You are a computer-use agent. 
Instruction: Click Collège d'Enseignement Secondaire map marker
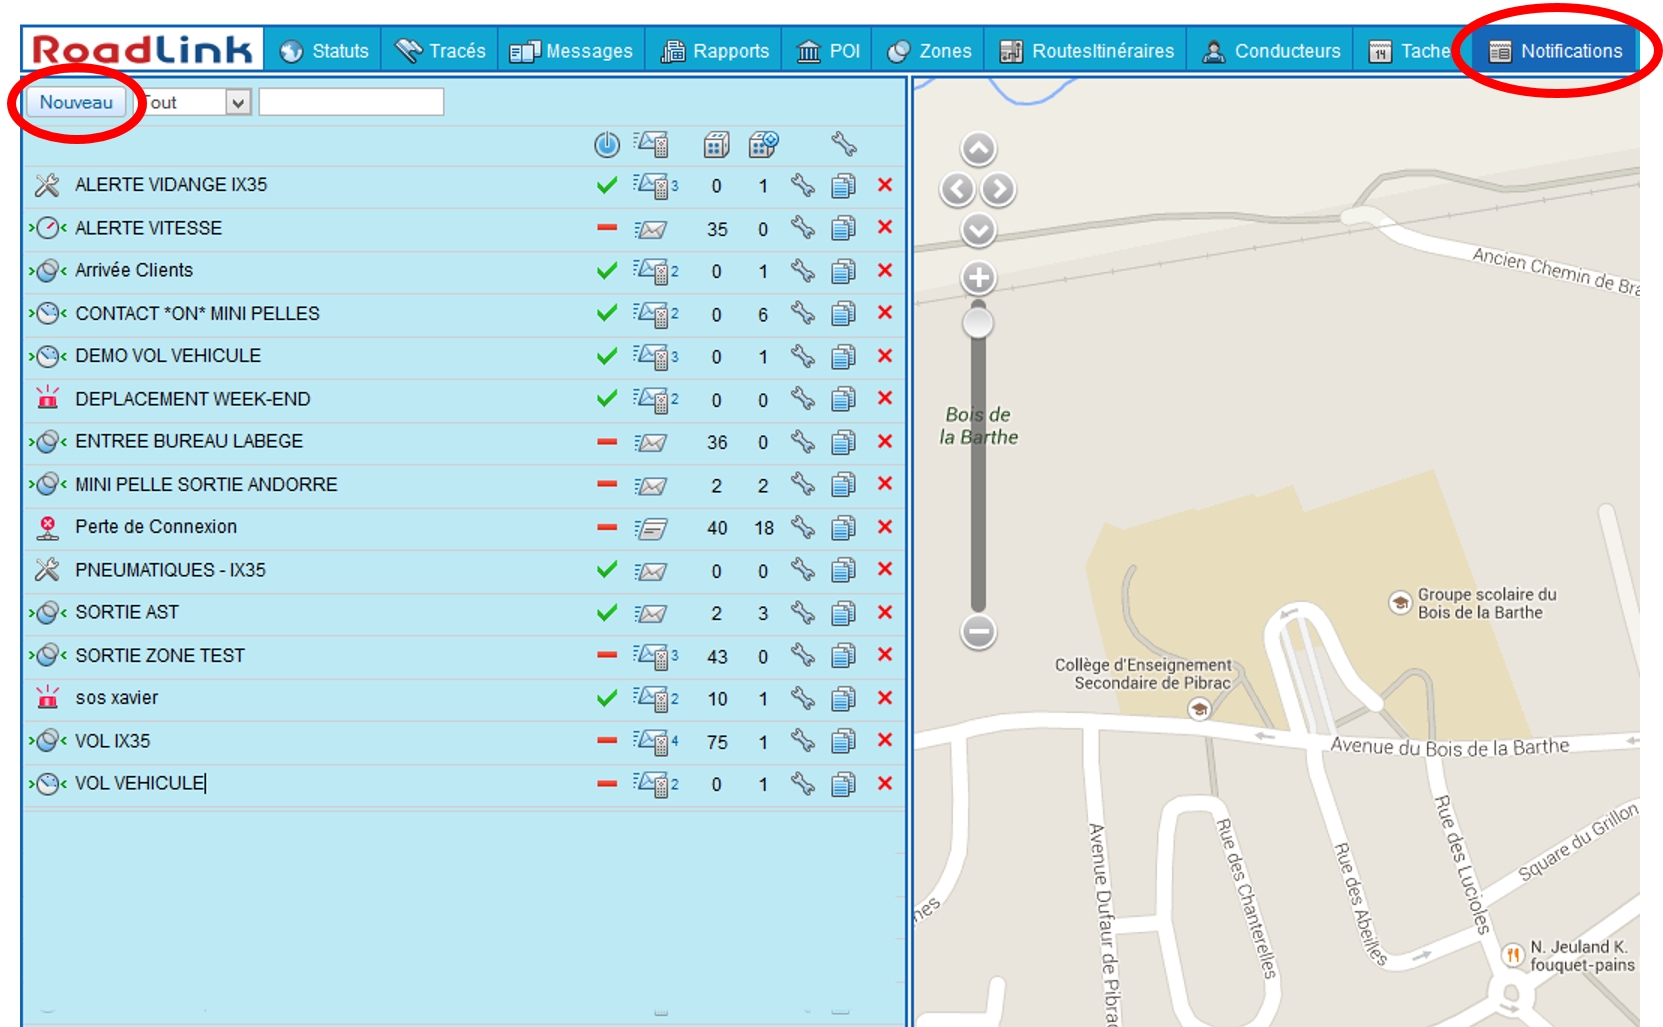1199,709
